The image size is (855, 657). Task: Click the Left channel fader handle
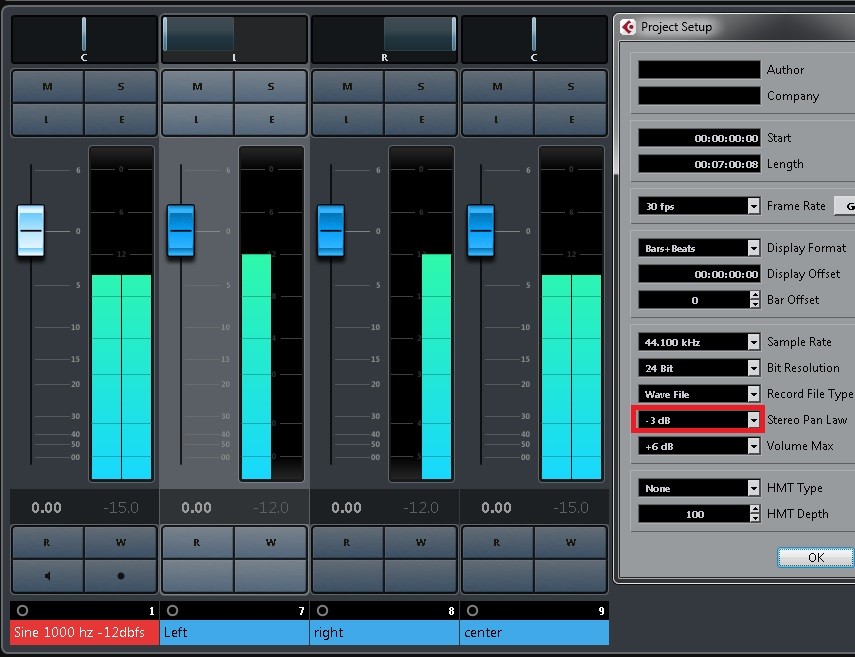180,231
